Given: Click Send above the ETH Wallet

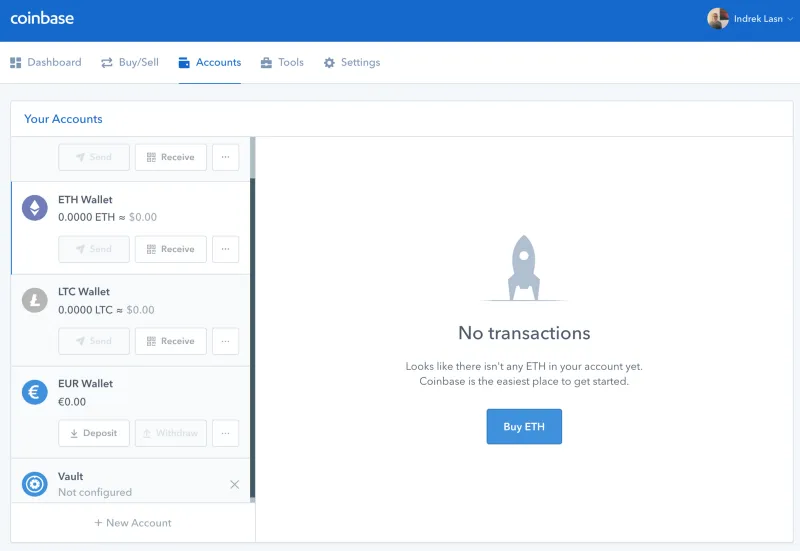Looking at the screenshot, I should pyautogui.click(x=94, y=157).
